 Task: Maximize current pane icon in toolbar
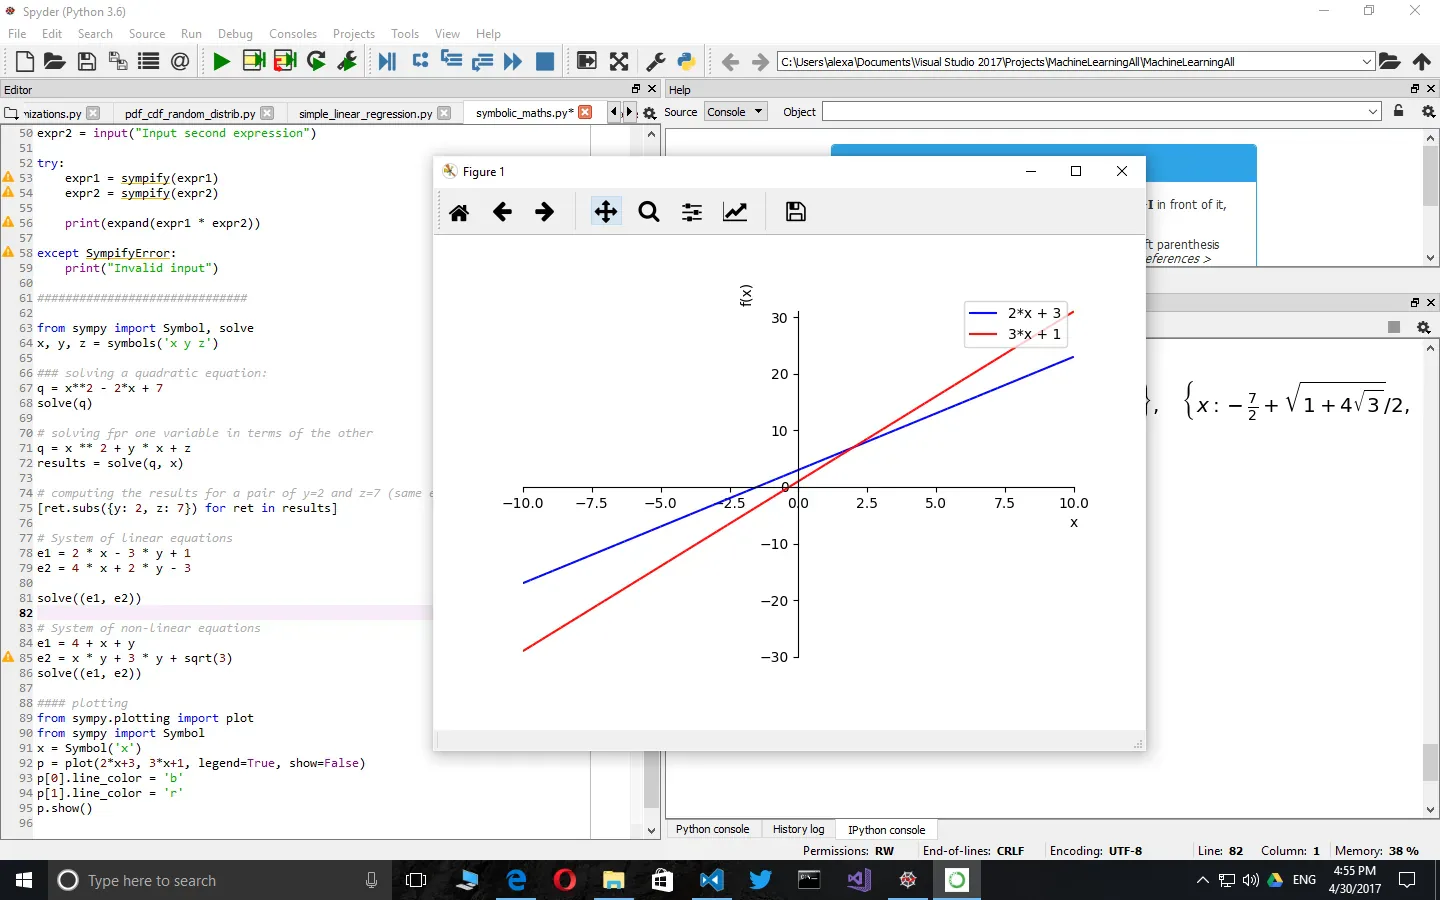pyautogui.click(x=619, y=62)
